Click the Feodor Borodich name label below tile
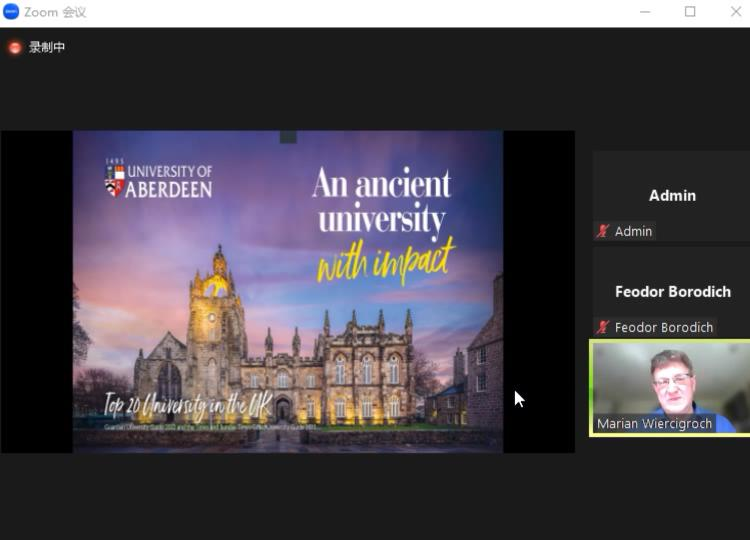 coord(663,327)
